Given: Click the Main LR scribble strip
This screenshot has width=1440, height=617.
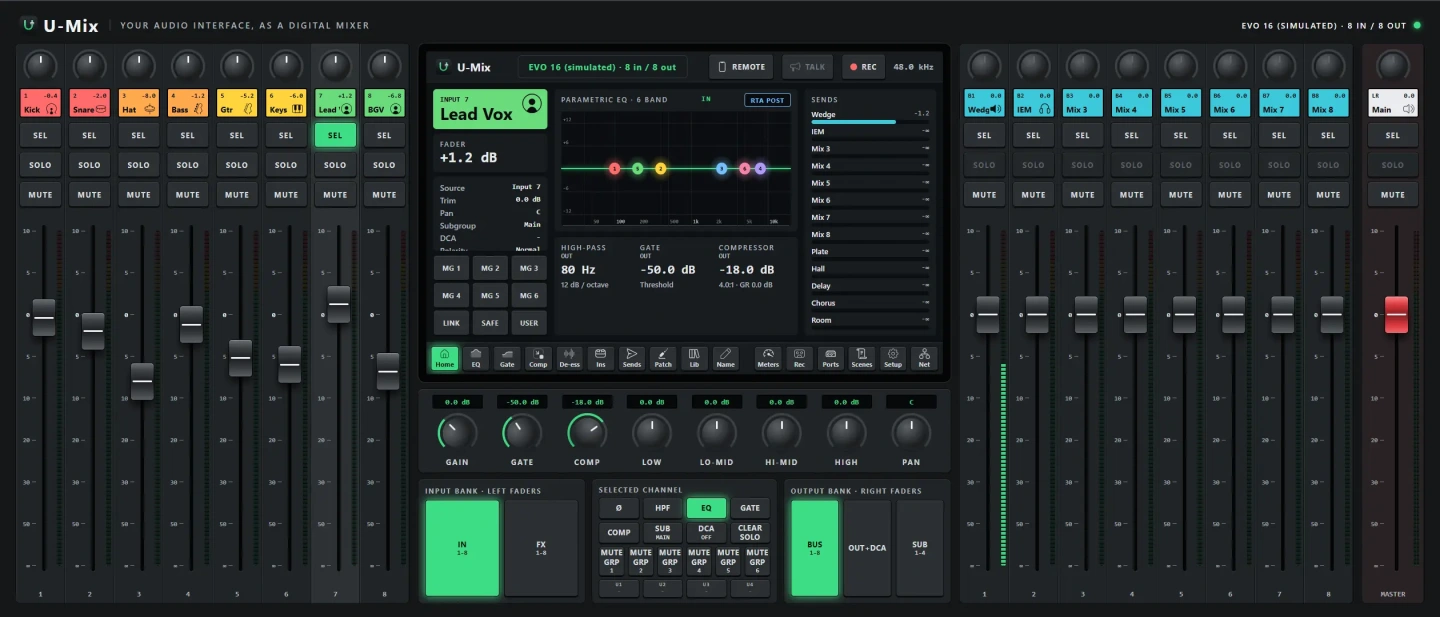Looking at the screenshot, I should [1393, 103].
